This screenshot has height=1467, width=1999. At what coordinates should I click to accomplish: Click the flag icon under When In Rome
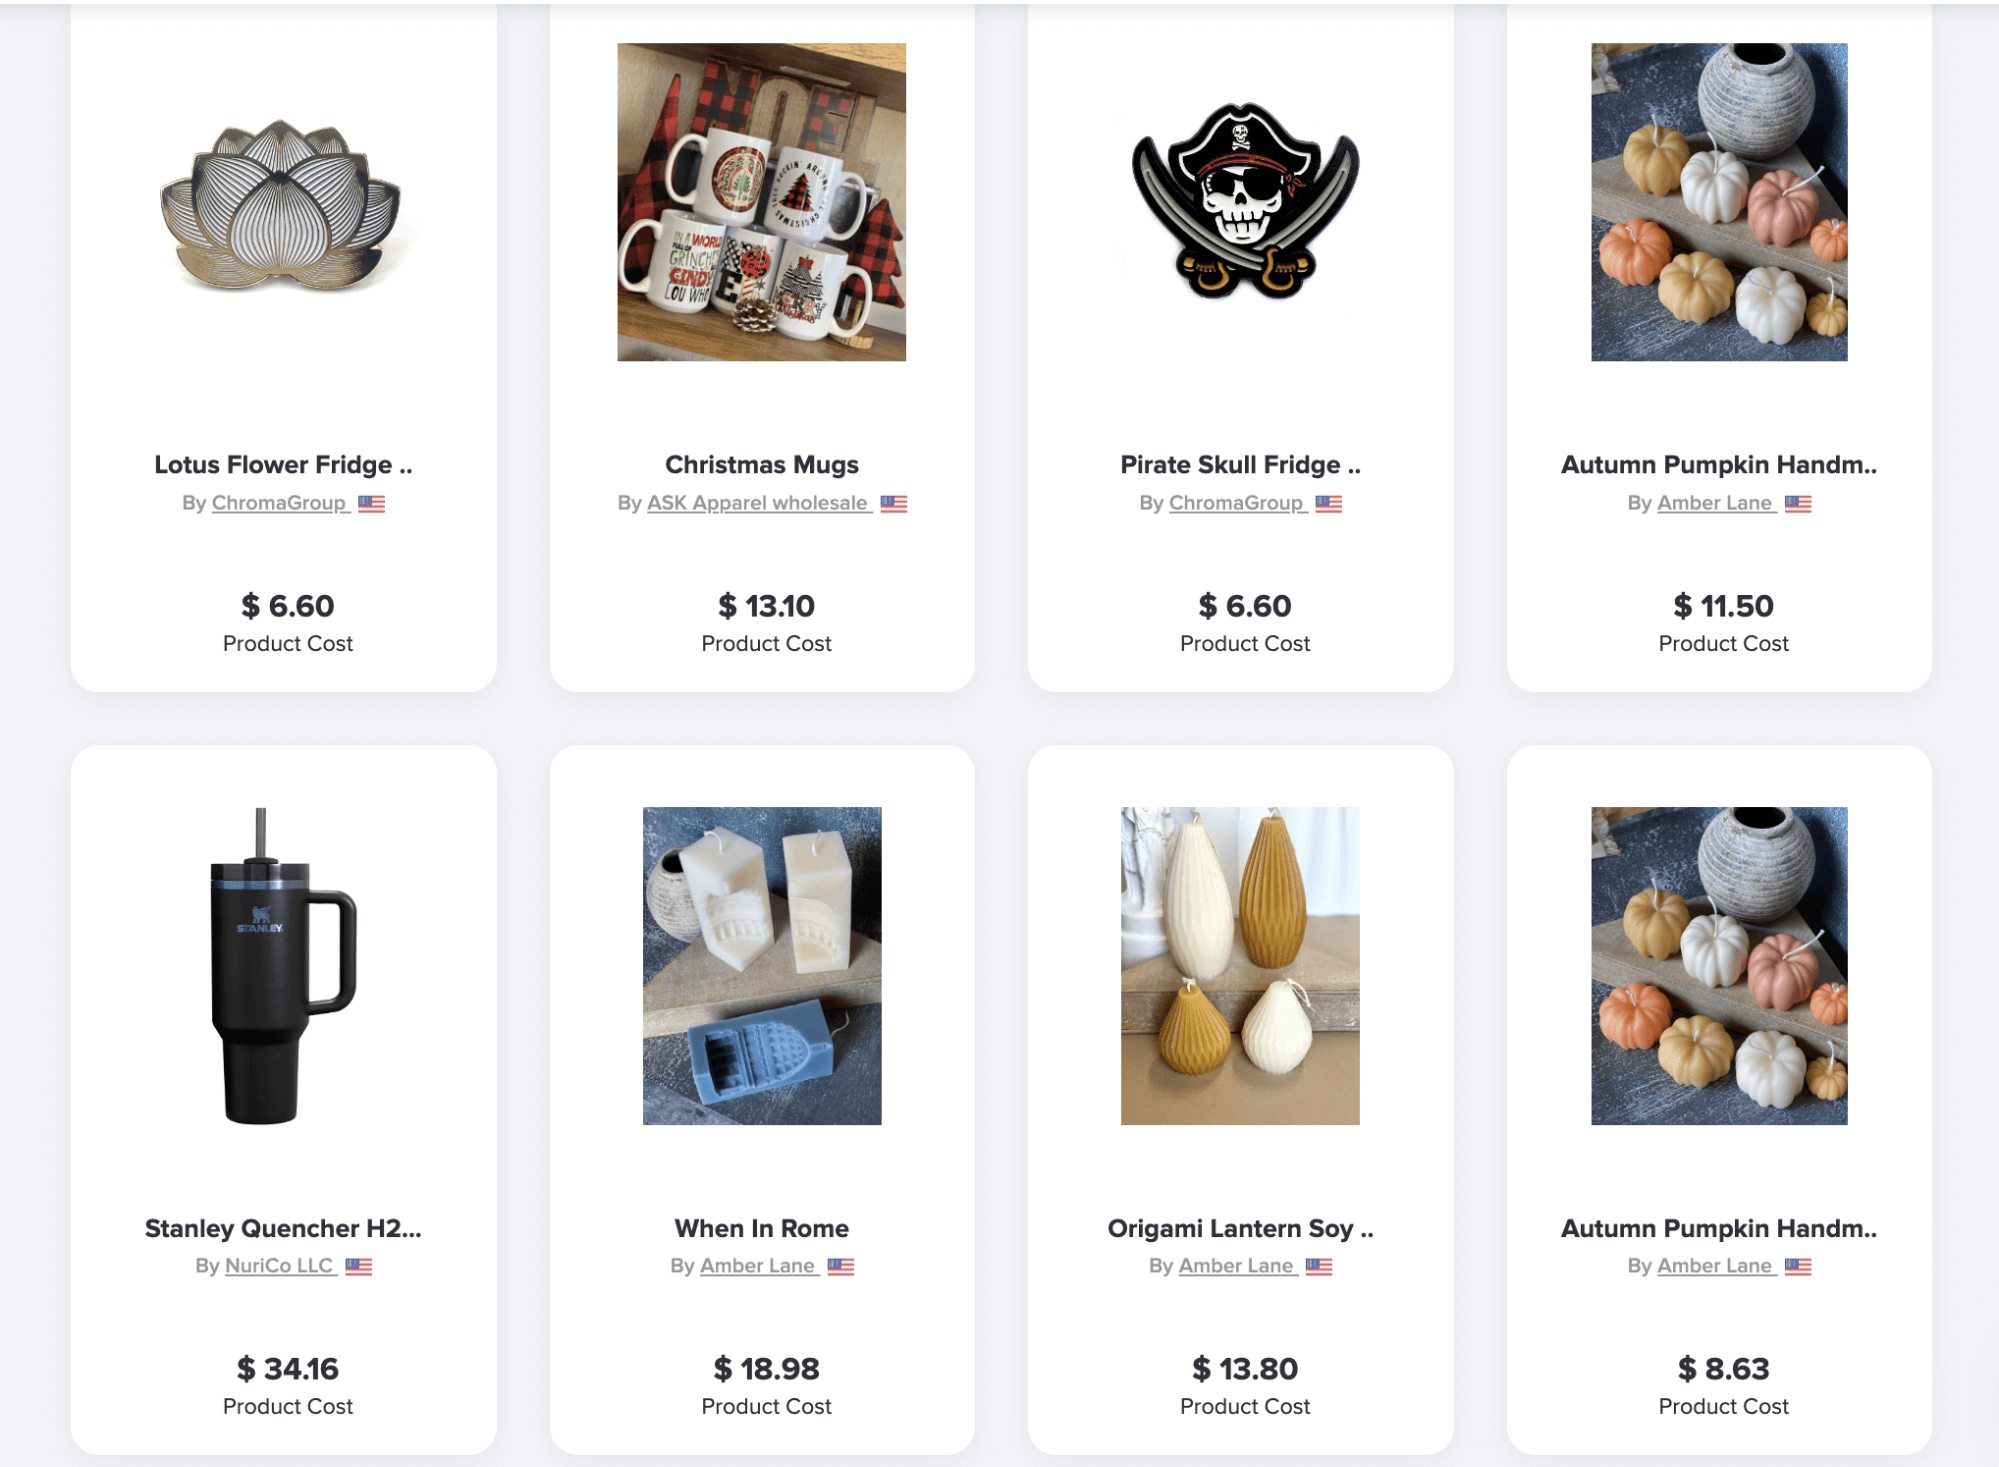[840, 1266]
